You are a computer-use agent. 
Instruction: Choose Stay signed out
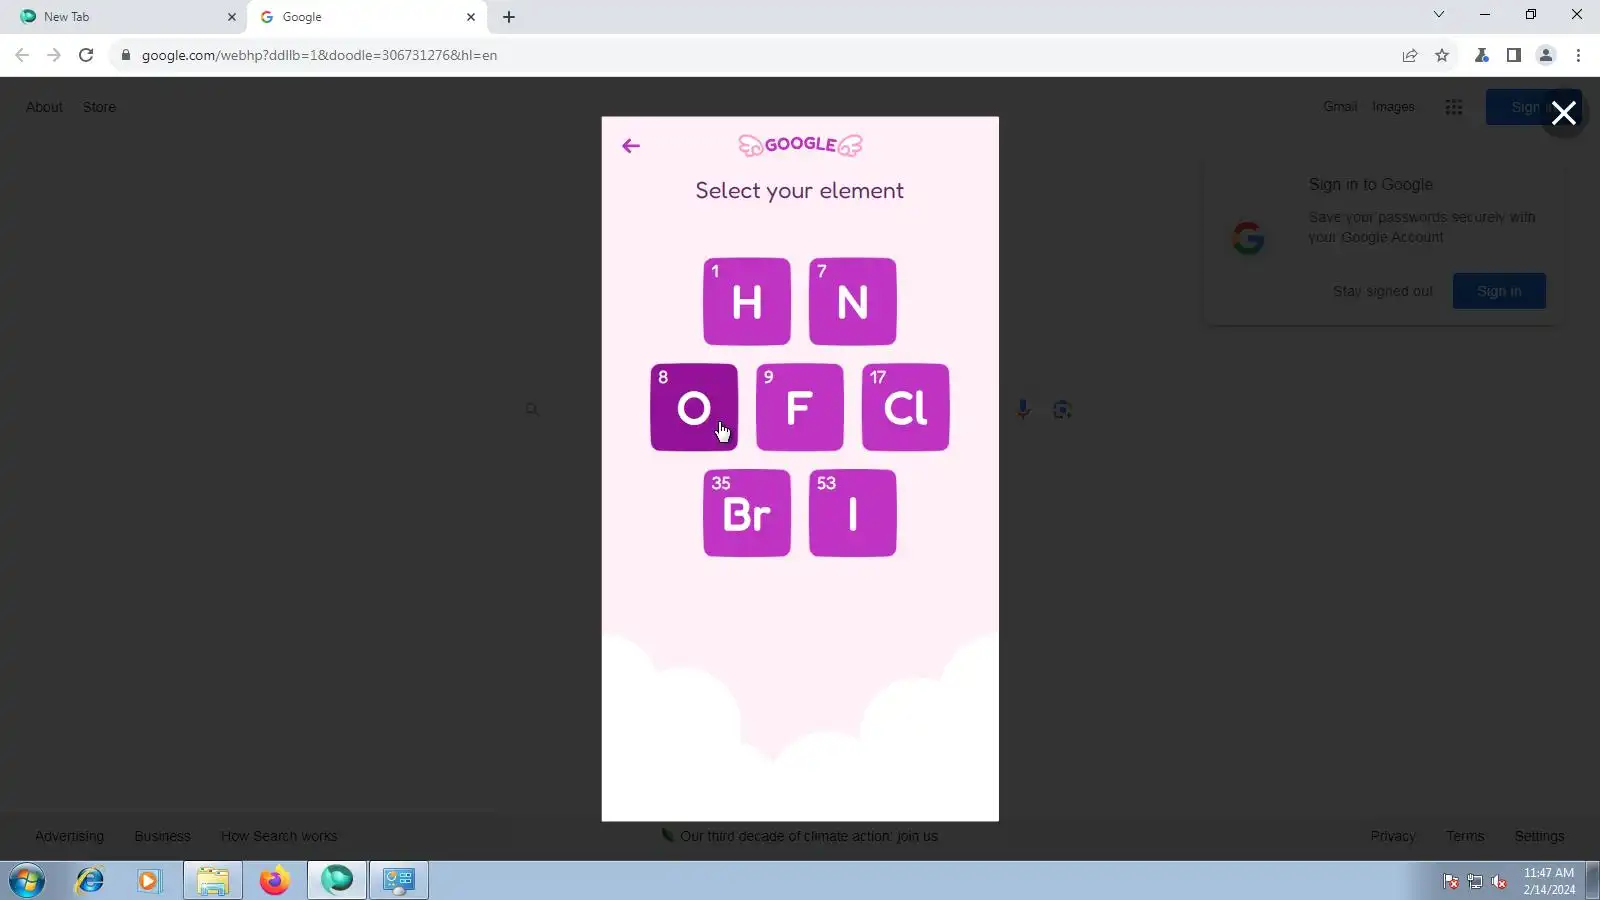click(x=1383, y=291)
